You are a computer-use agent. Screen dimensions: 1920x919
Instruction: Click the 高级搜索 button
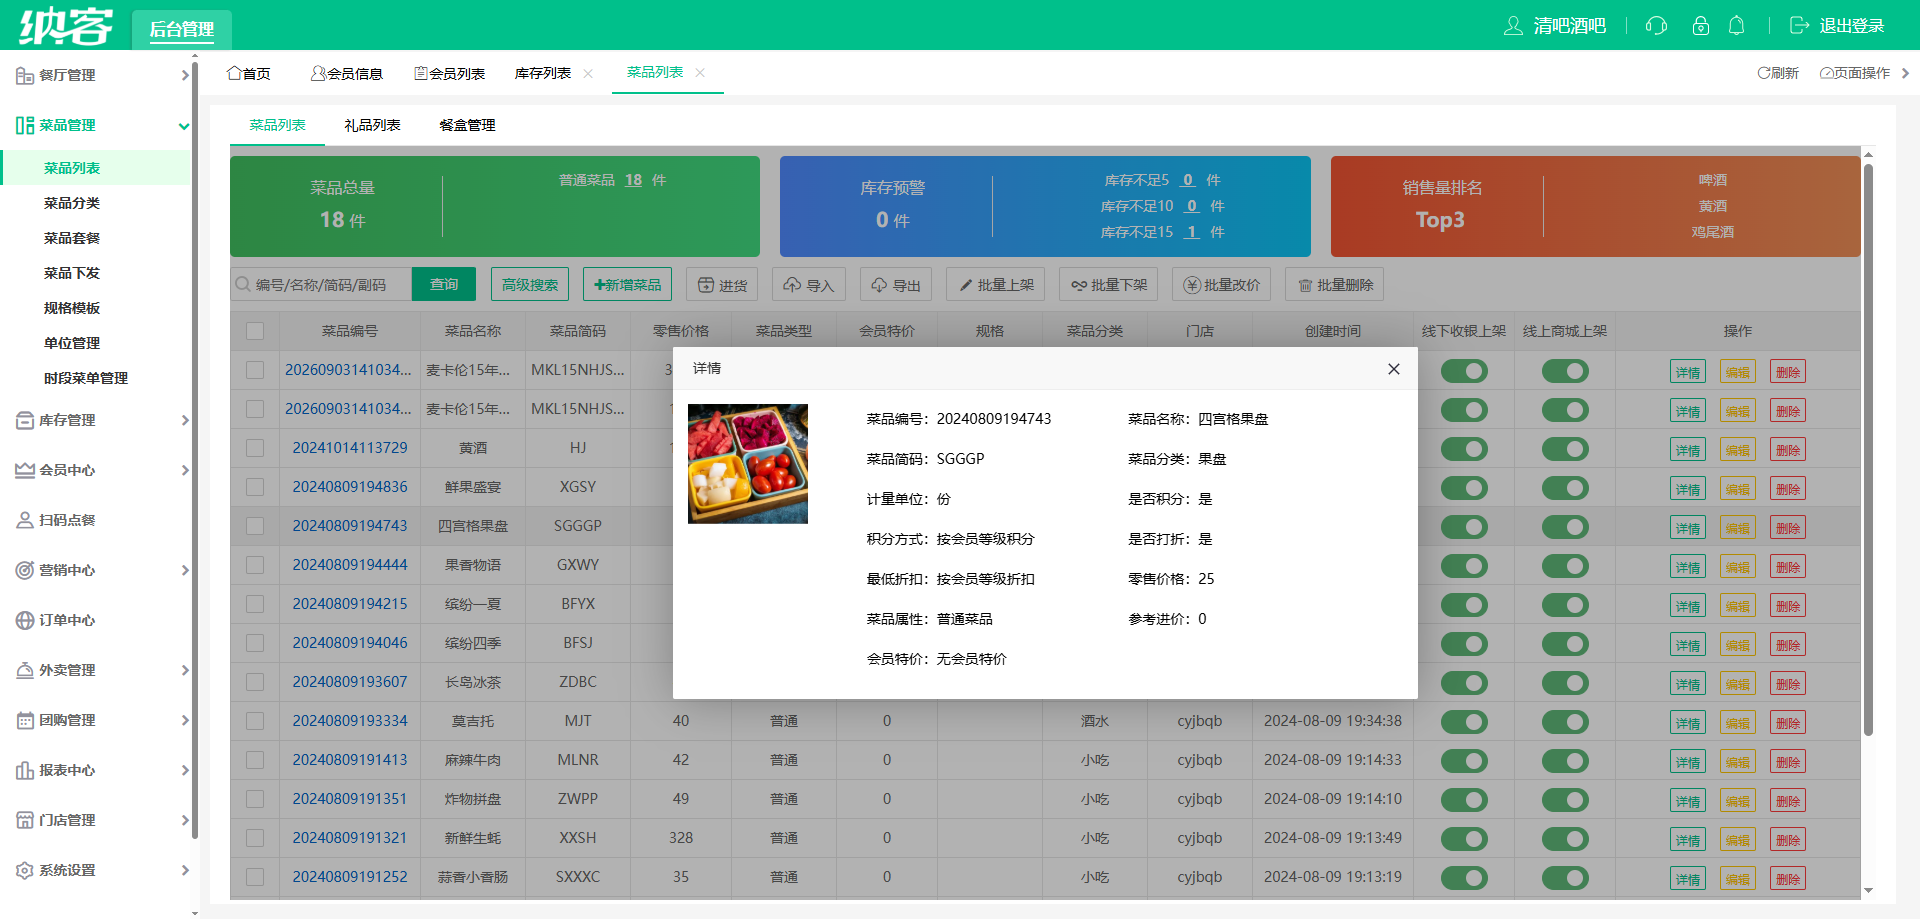click(x=530, y=285)
